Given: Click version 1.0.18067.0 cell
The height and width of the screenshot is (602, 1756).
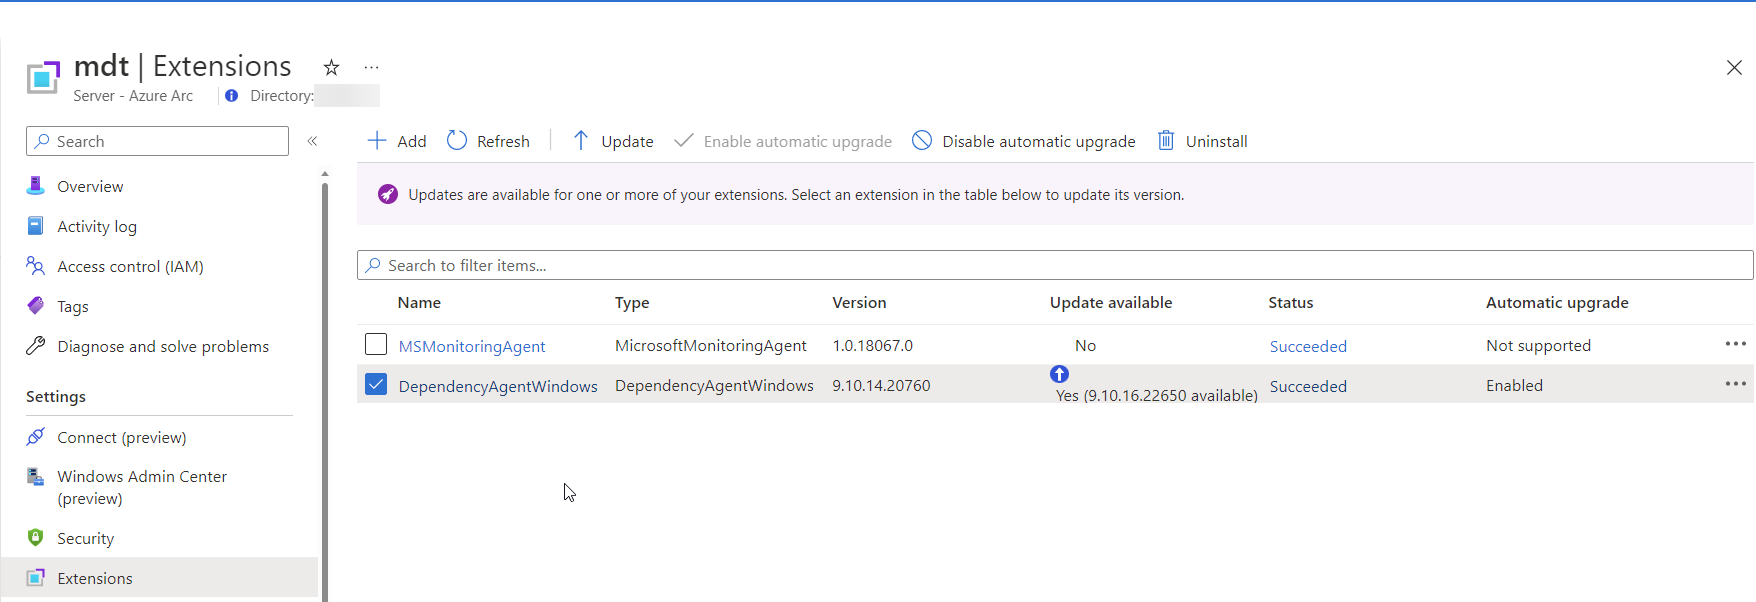Looking at the screenshot, I should [872, 345].
